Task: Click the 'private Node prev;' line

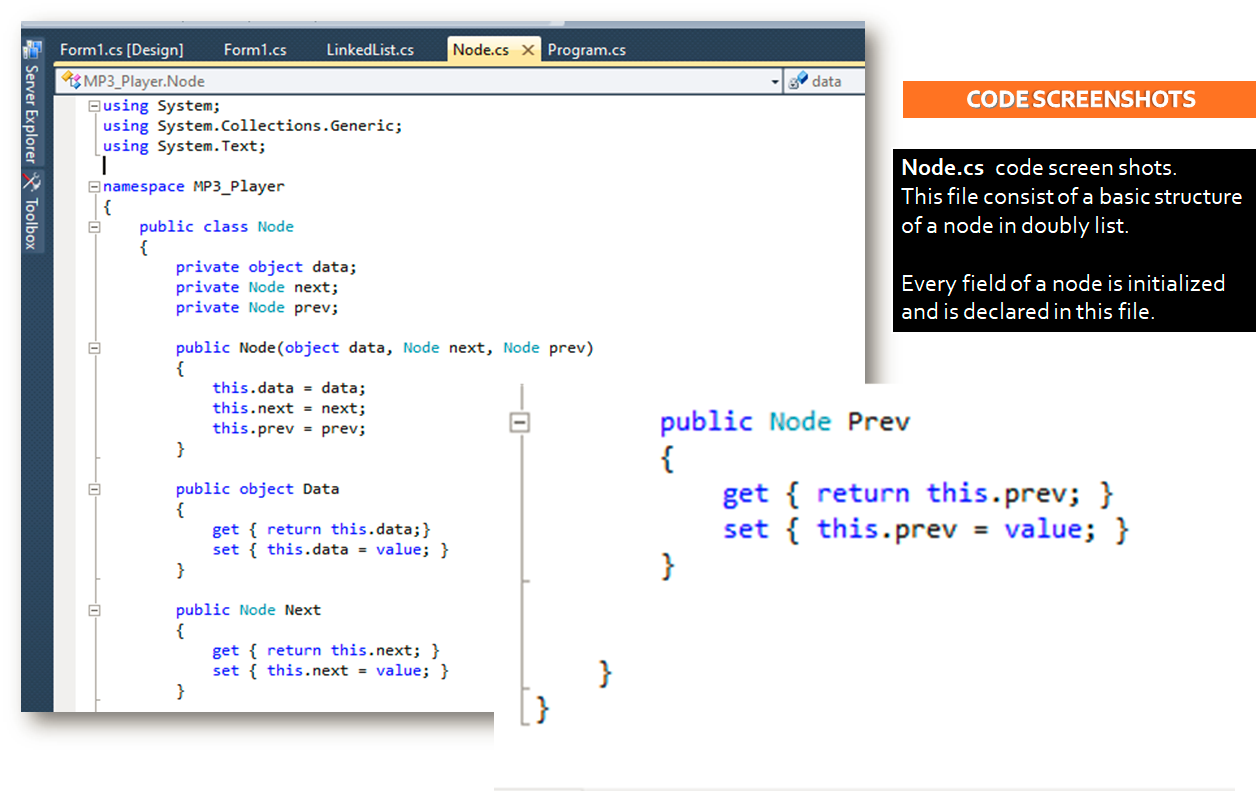Action: 257,307
